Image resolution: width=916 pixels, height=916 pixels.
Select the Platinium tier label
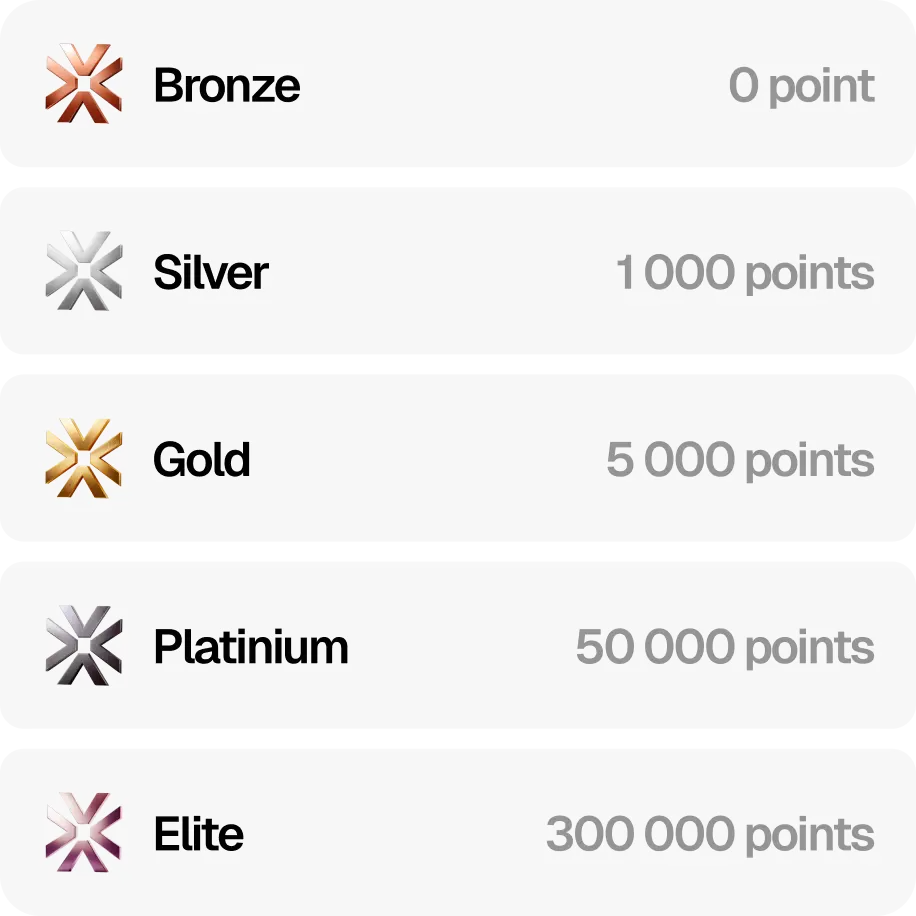pyautogui.click(x=251, y=647)
